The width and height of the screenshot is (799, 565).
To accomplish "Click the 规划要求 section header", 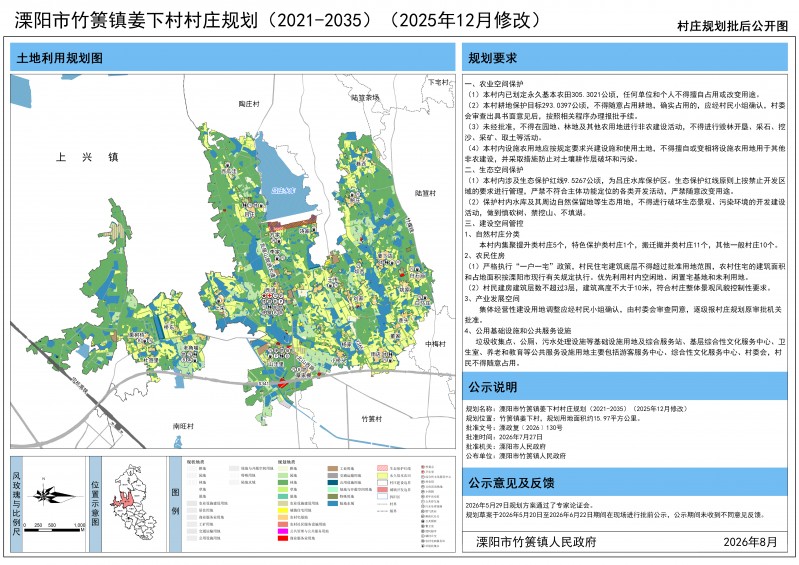I will 492,58.
